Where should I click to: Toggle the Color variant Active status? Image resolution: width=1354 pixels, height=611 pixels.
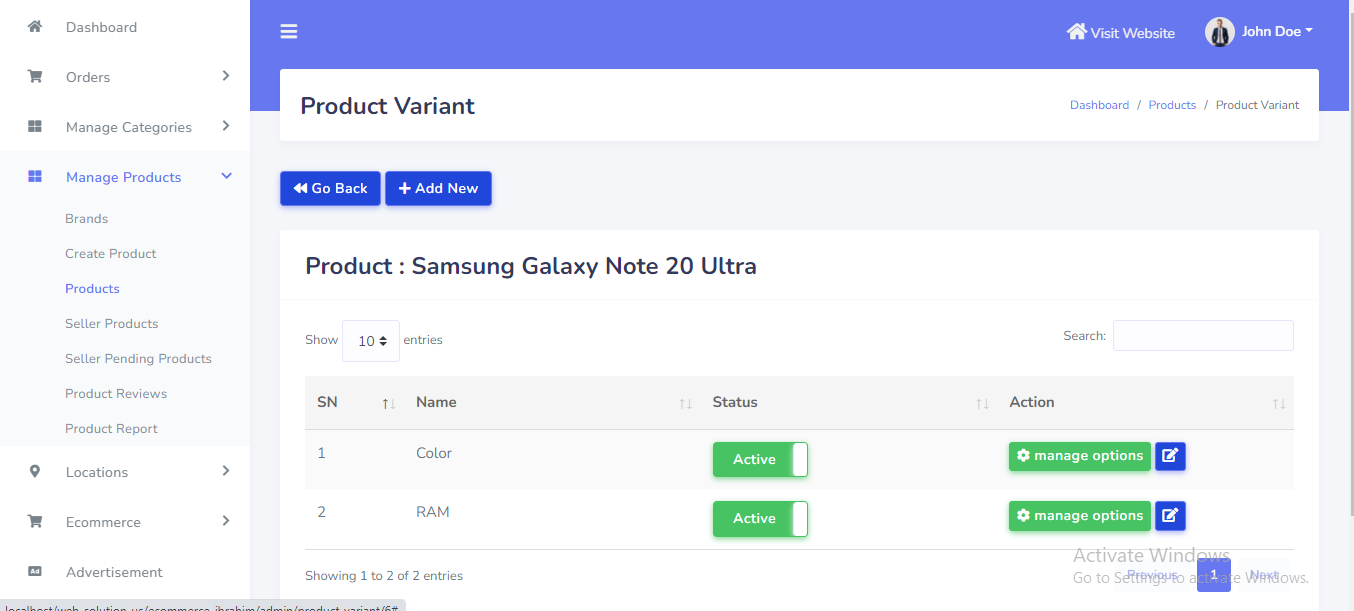(760, 460)
